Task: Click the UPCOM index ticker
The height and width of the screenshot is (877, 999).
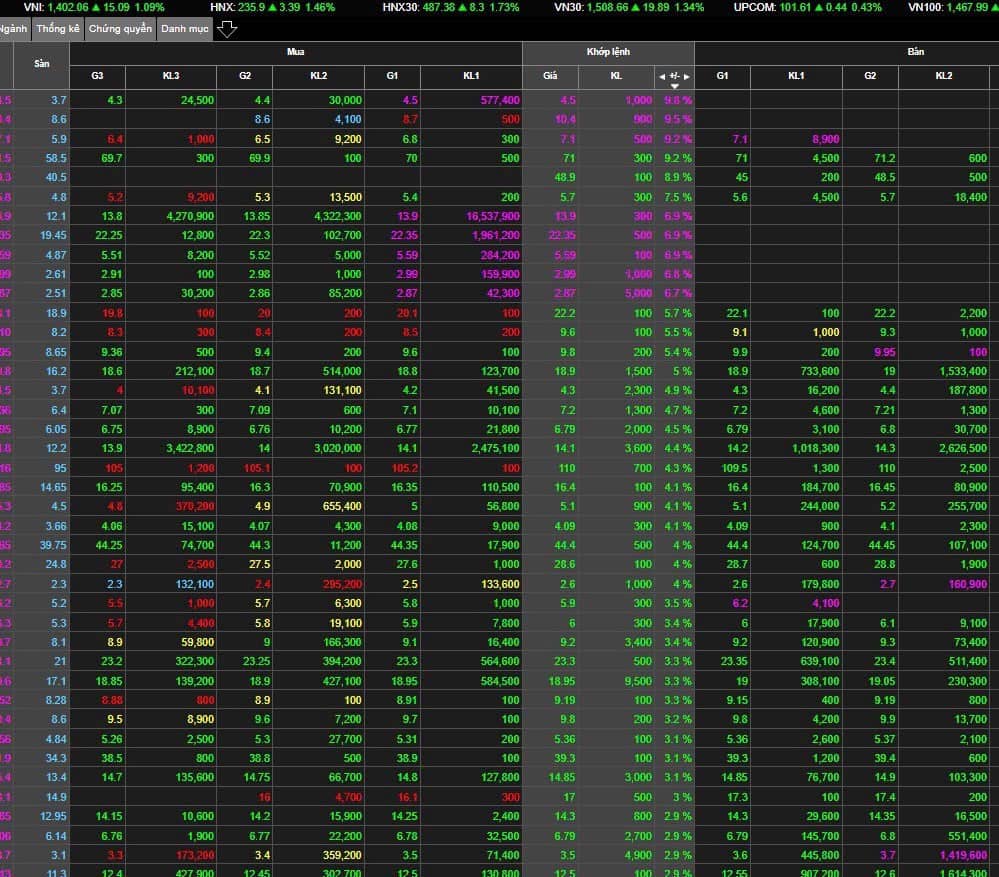Action: 807,8
